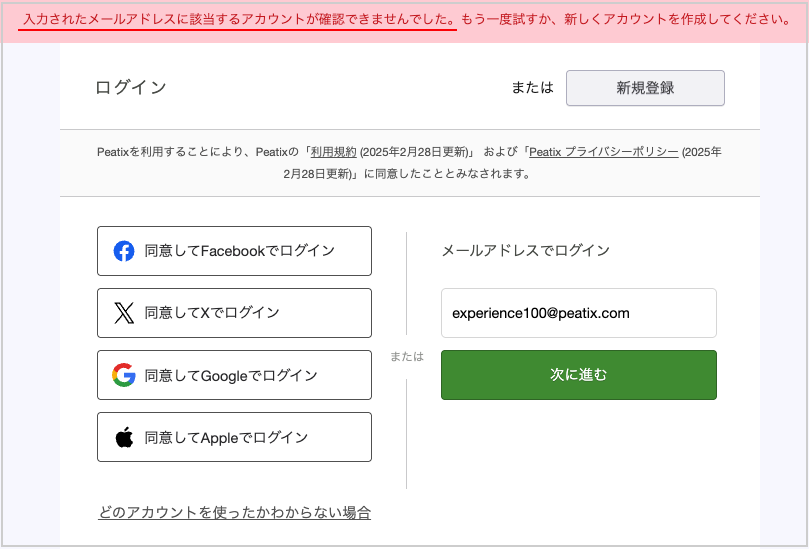The image size is (809, 549).
Task: Click the X logo icon
Action: pos(124,313)
